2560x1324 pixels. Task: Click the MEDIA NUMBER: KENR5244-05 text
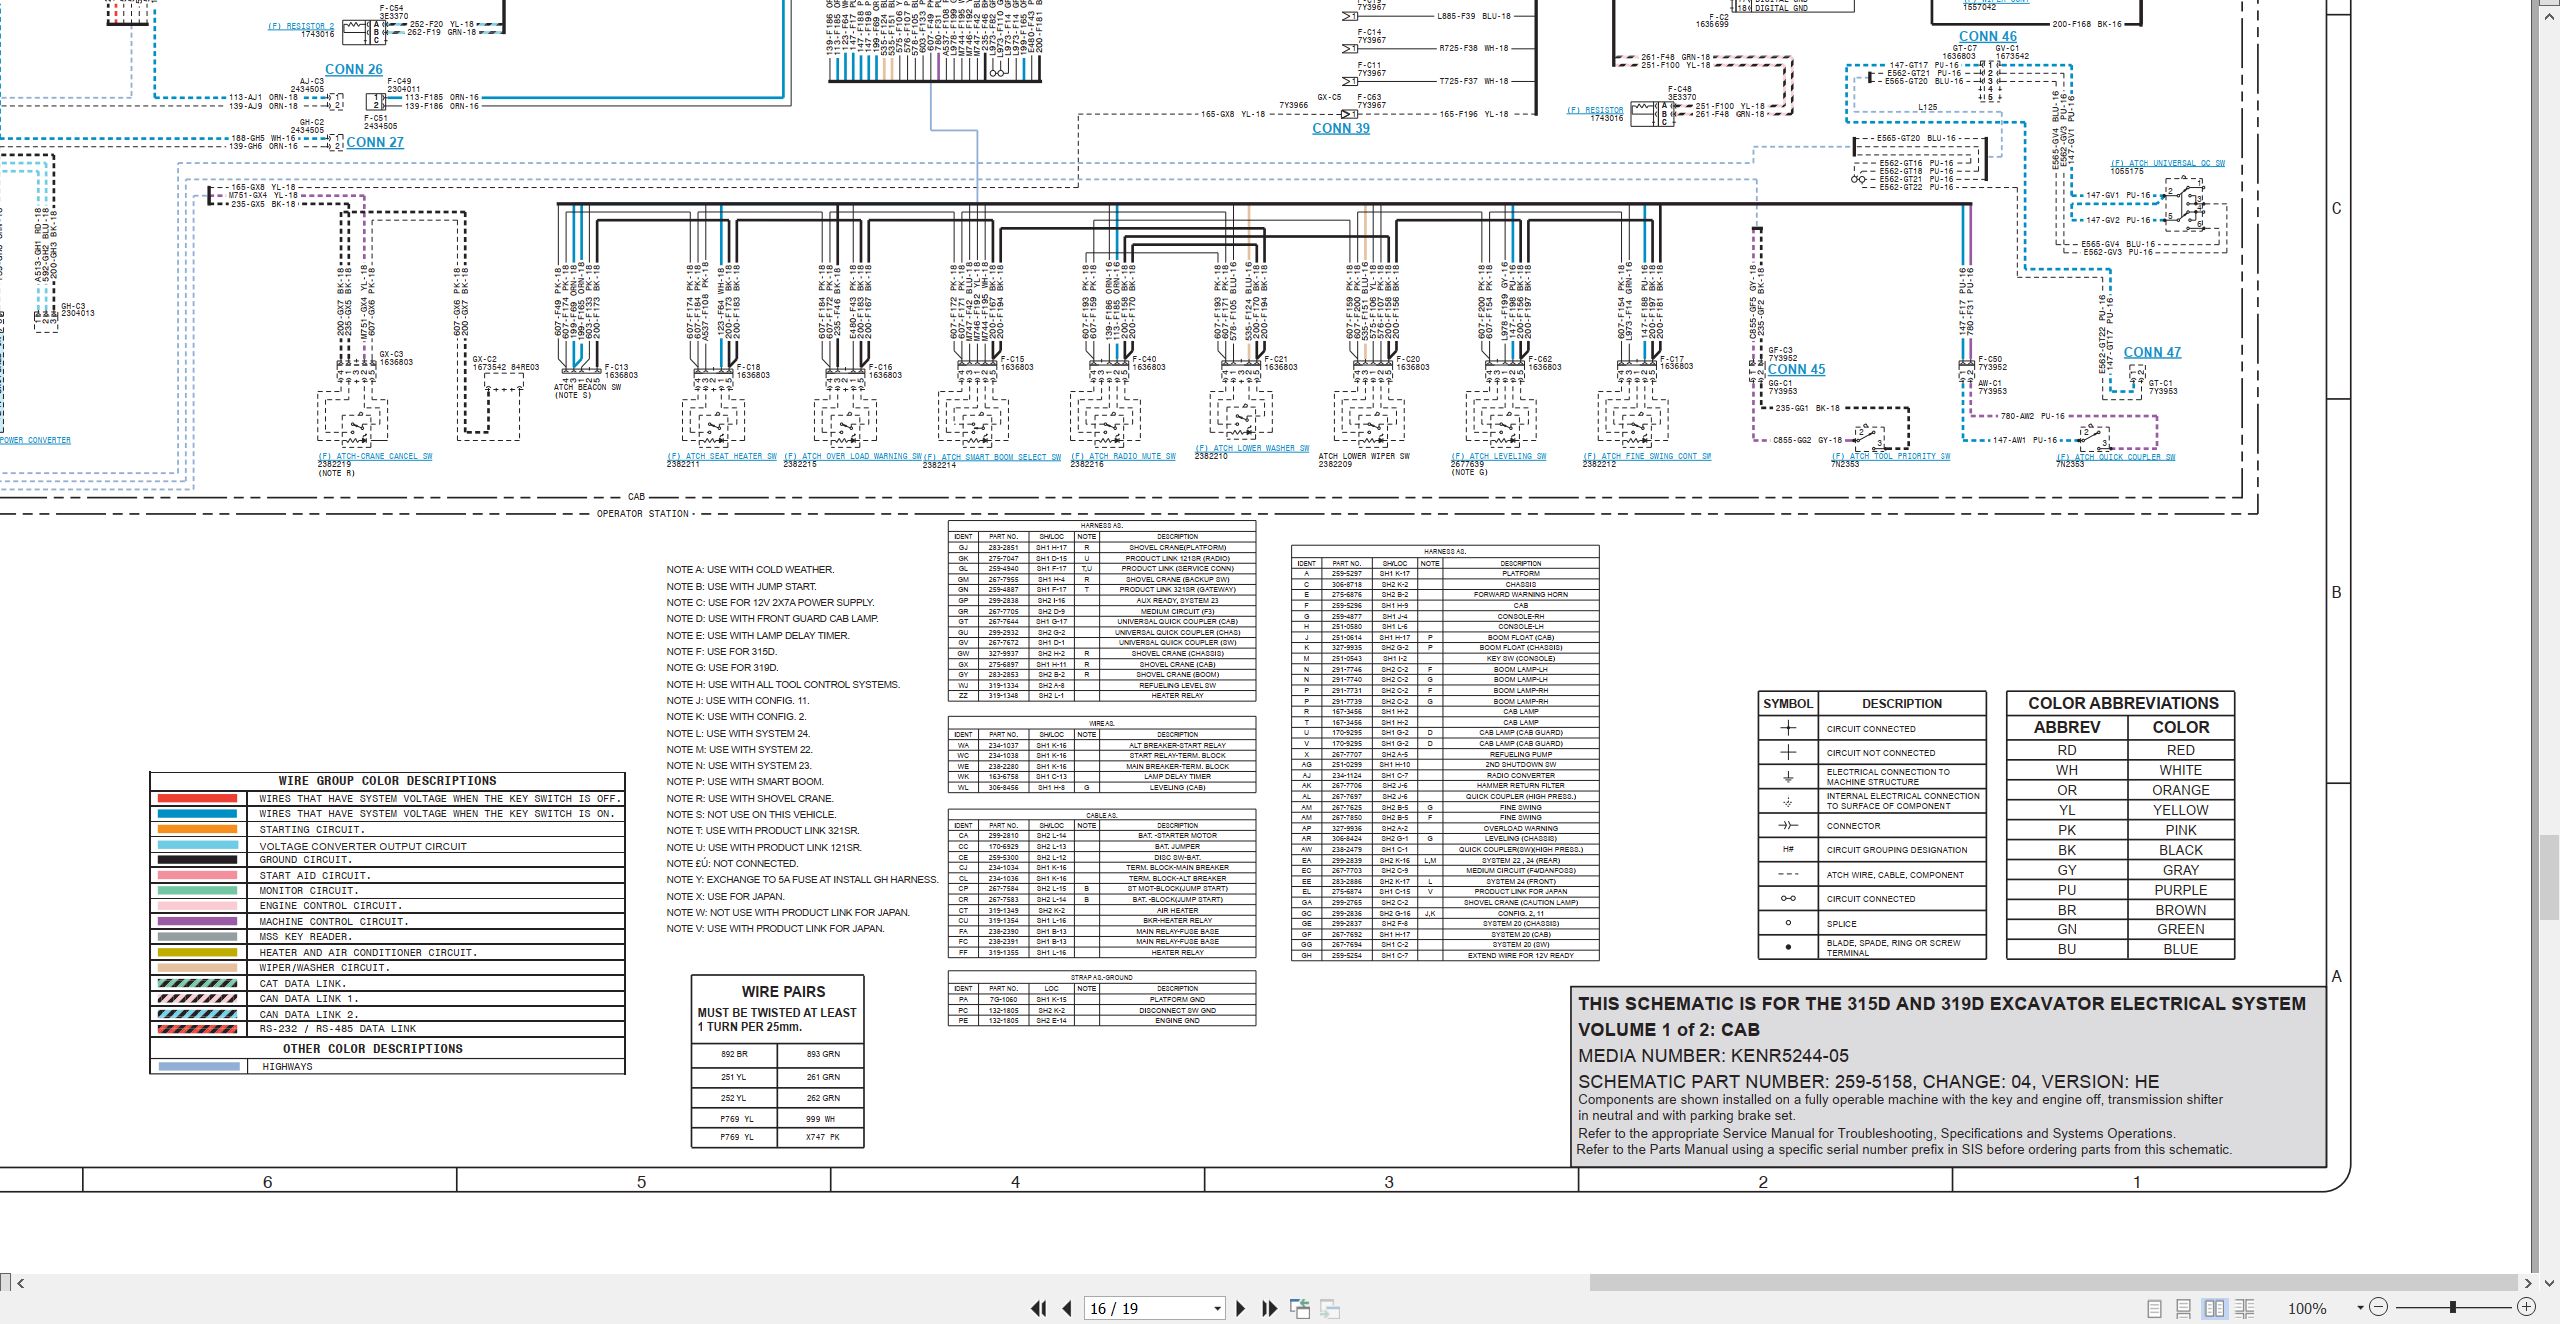pyautogui.click(x=1713, y=1055)
